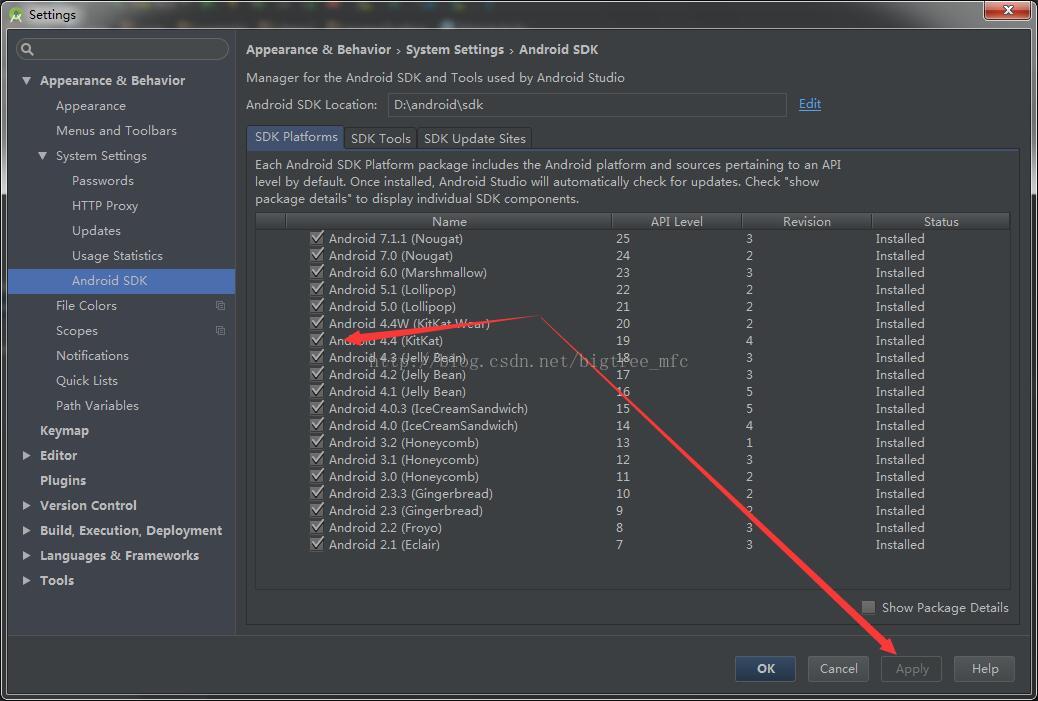Open Notifications settings
This screenshot has height=701, width=1038.
pyautogui.click(x=92, y=355)
